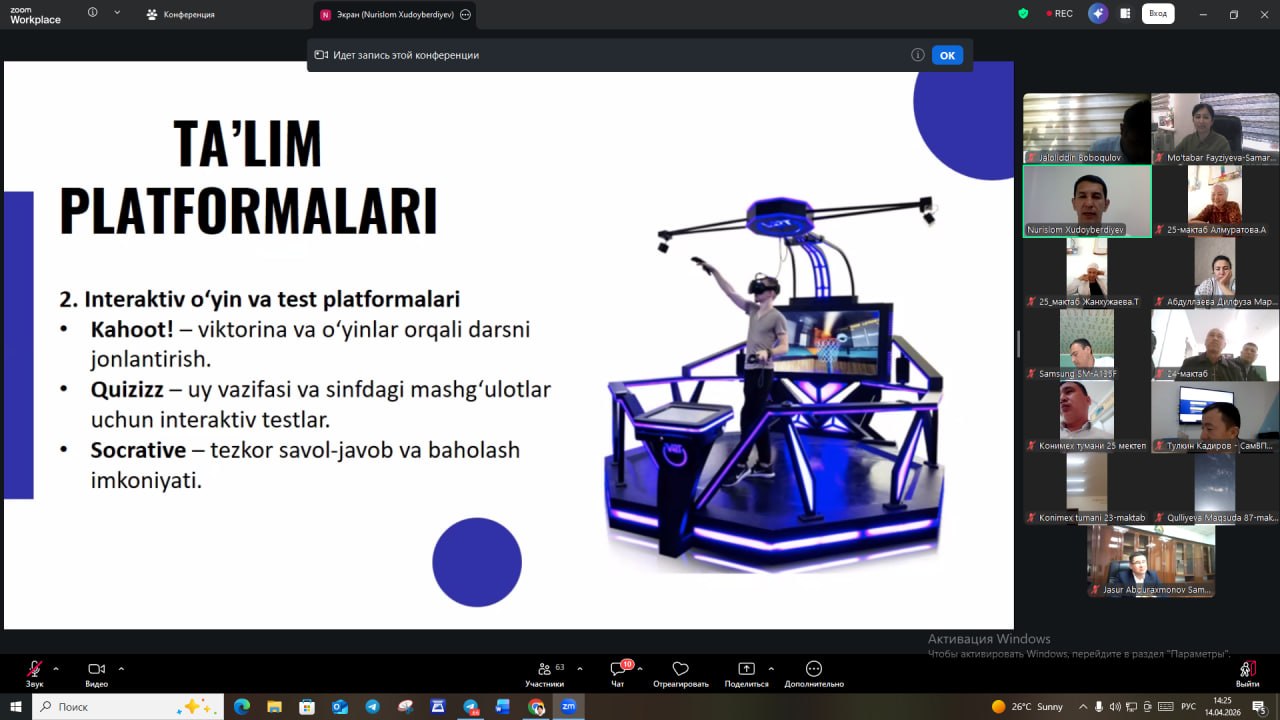This screenshot has height=720, width=1280.
Task: Expand audio options arrow beside Звук
Action: coord(56,668)
